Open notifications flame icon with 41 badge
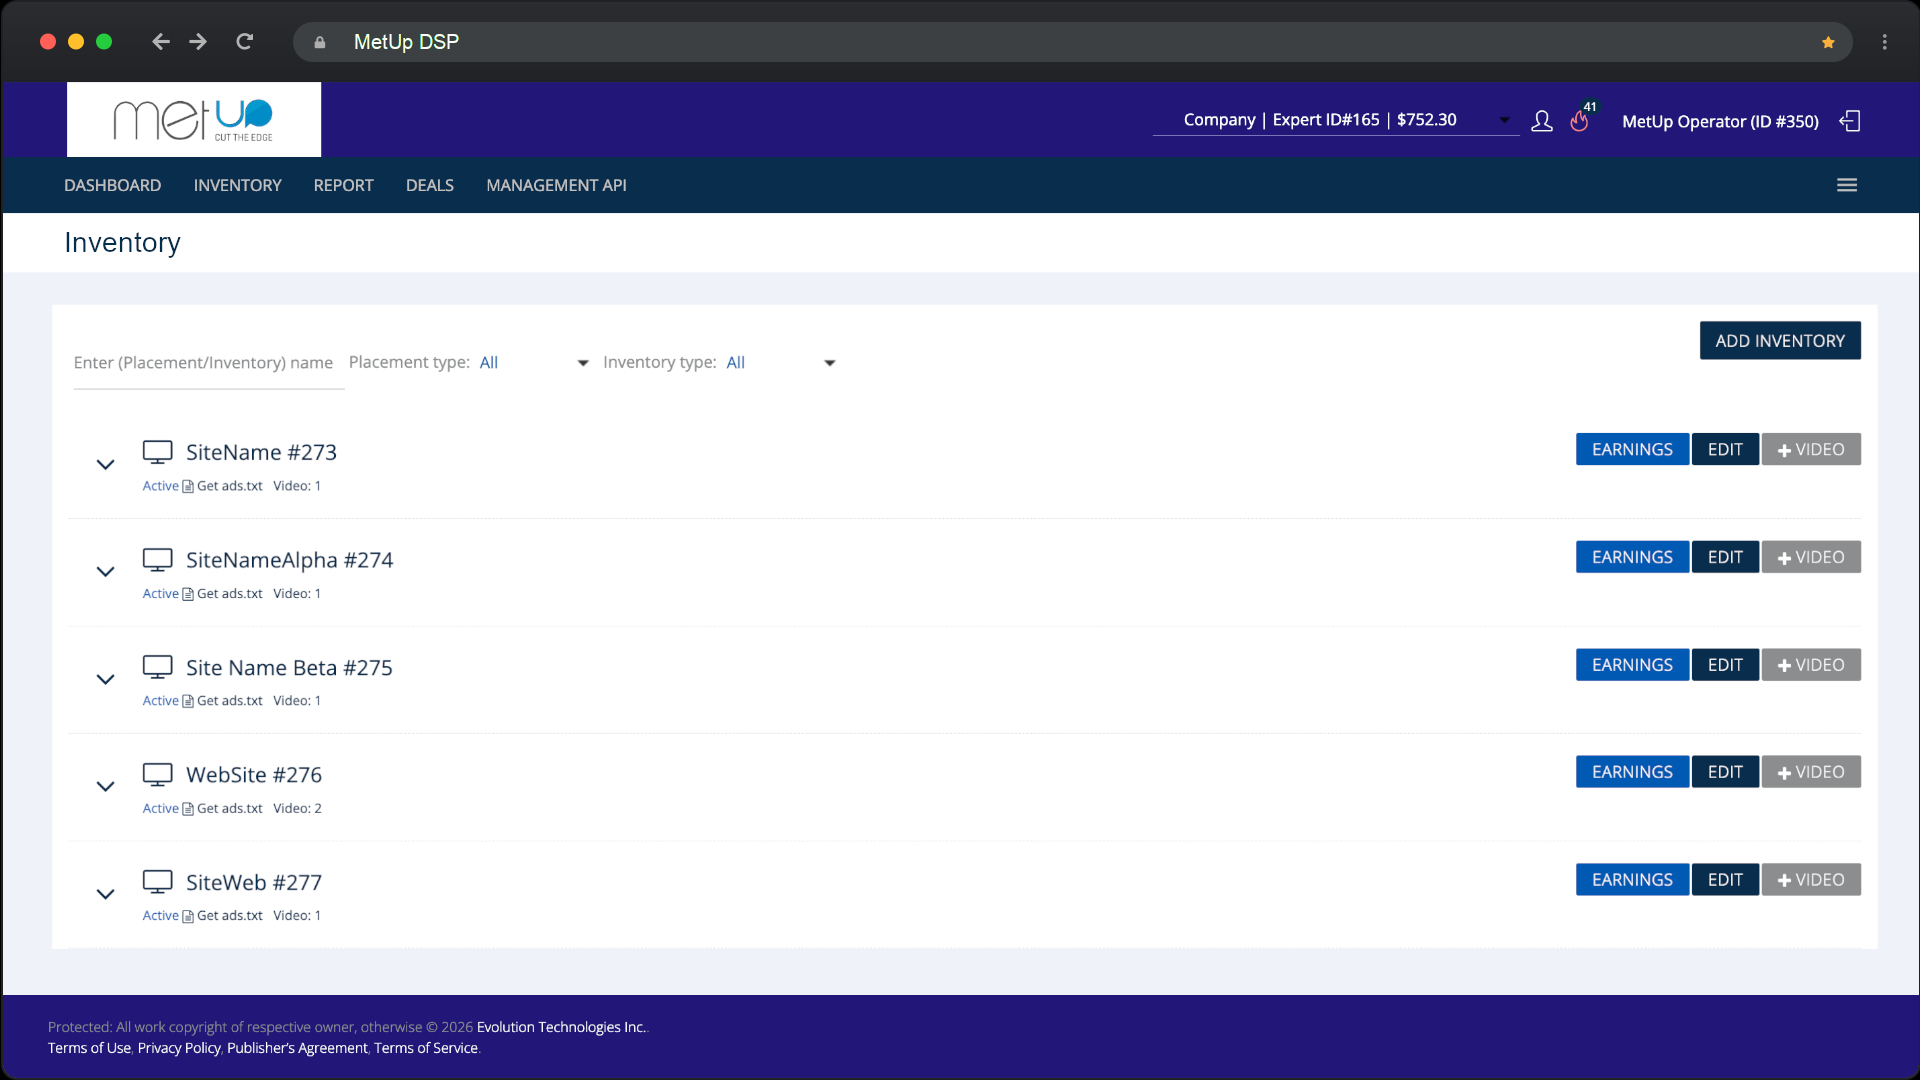Viewport: 1920px width, 1080px height. (1580, 120)
